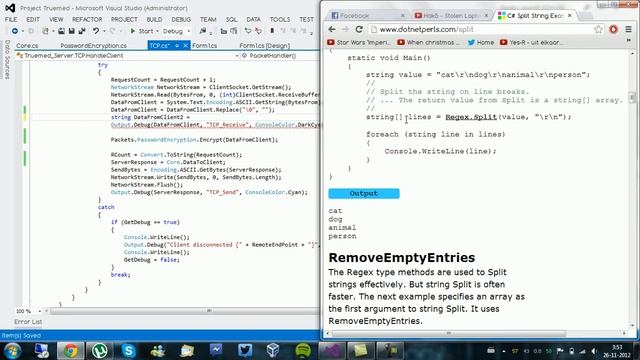This screenshot has height=360, width=640.
Task: Close the C# Split String browser tab
Action: point(570,16)
